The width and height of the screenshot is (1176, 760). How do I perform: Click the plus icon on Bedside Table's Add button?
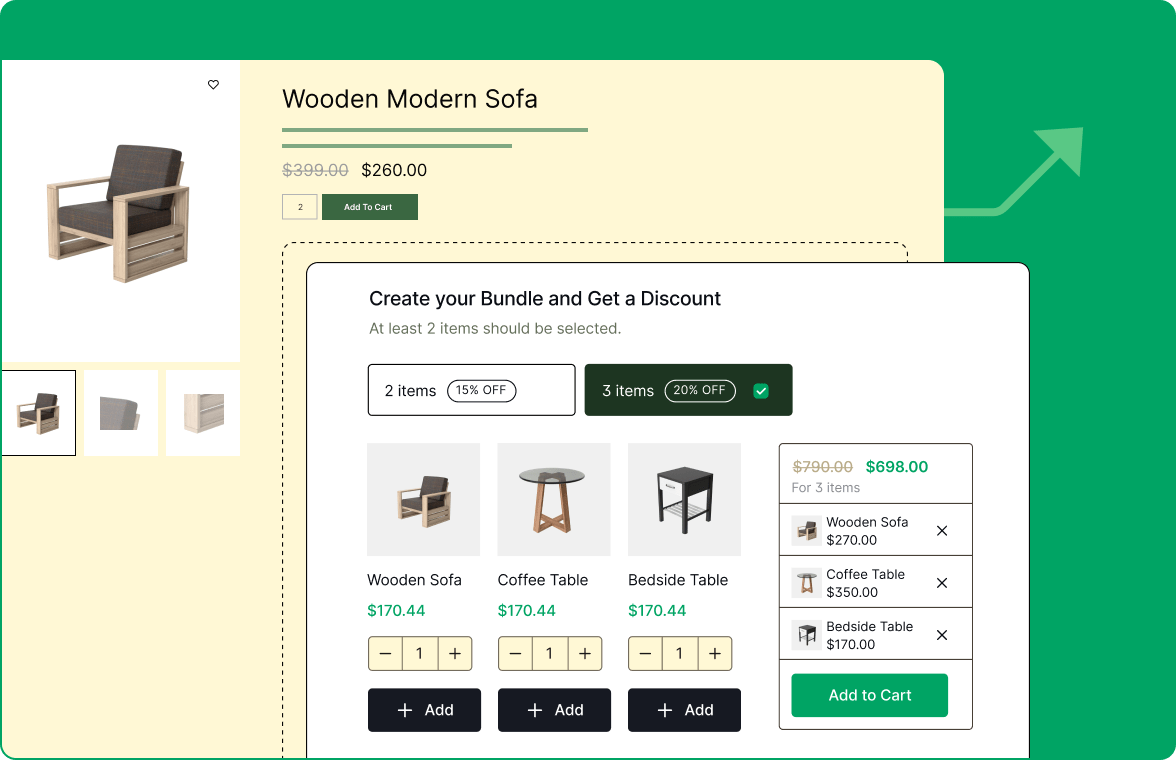664,710
